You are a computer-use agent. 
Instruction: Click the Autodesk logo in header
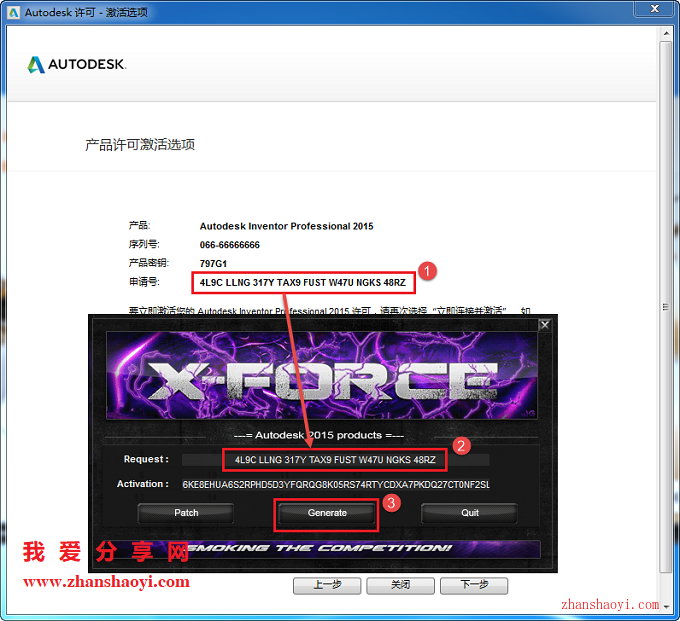[77, 64]
